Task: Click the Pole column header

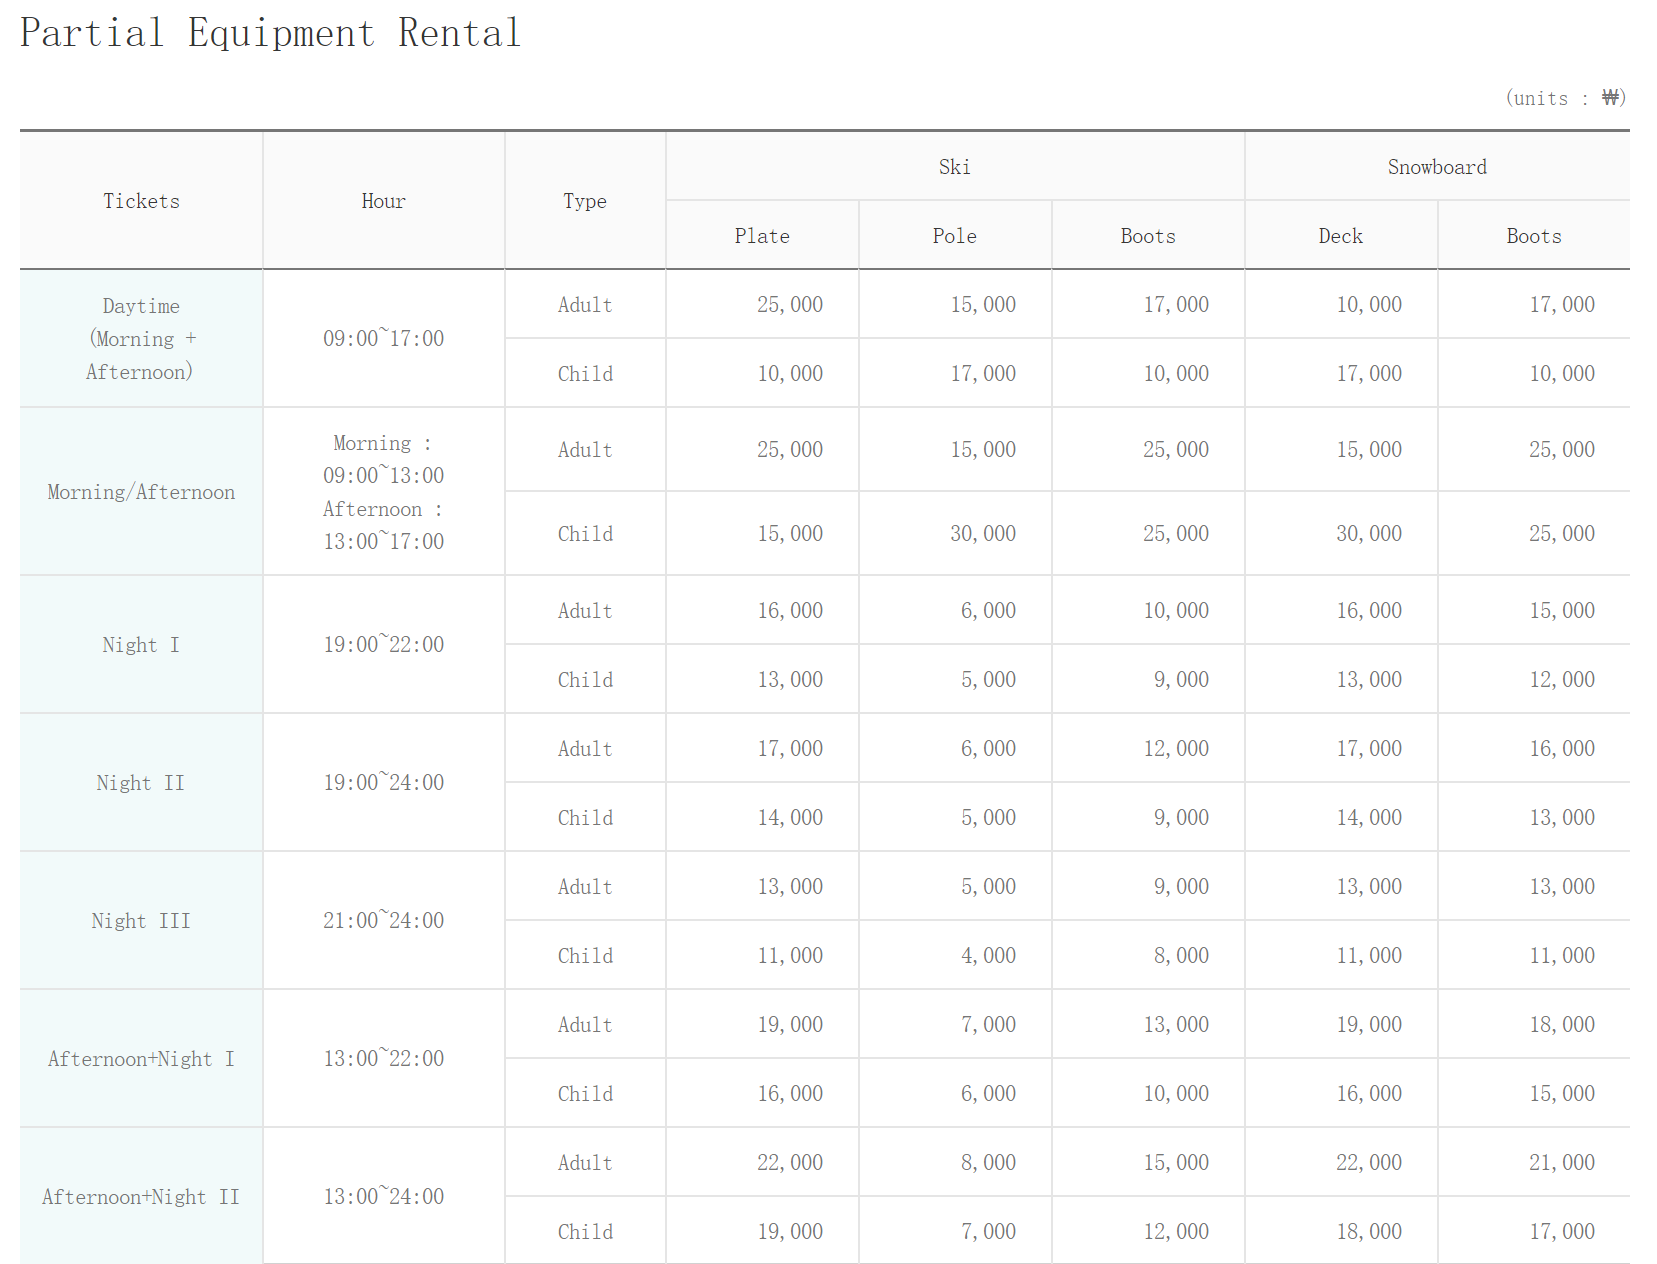Action: pos(955,236)
